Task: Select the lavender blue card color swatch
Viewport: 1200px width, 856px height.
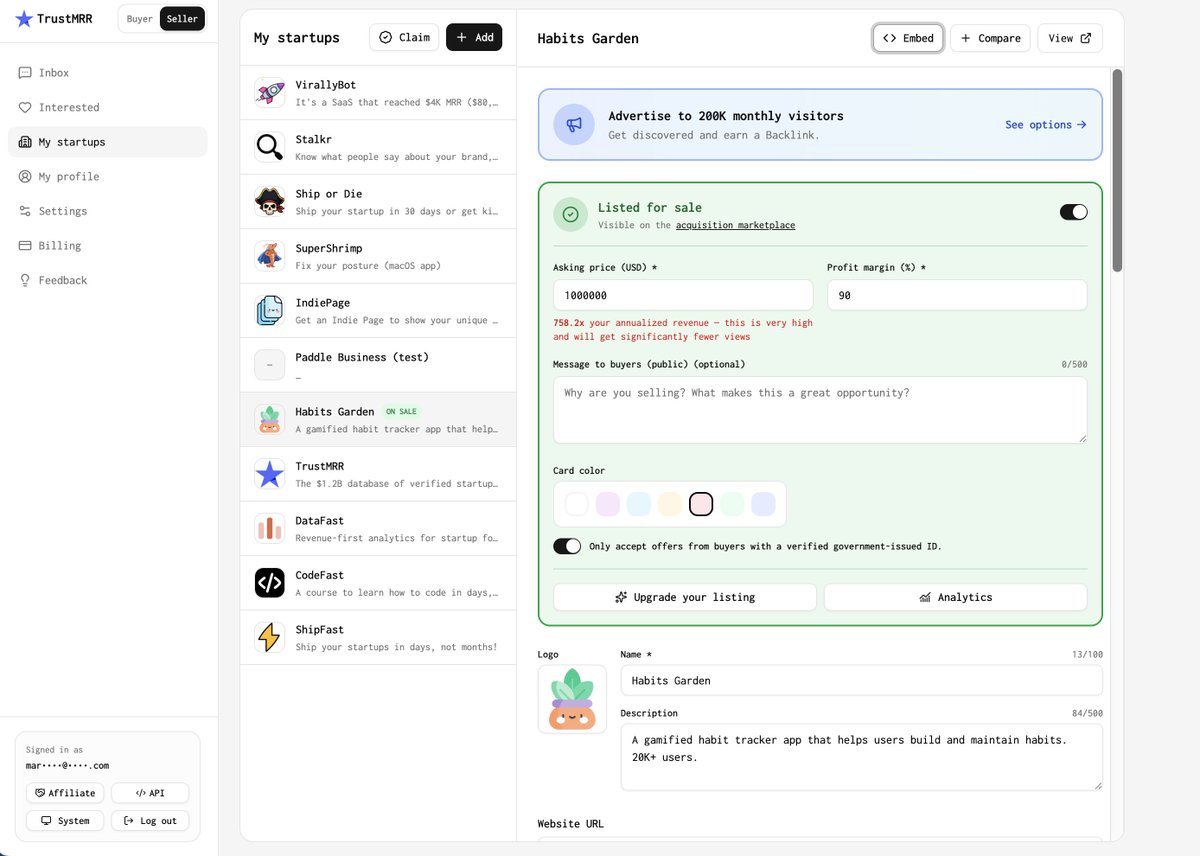Action: [763, 504]
